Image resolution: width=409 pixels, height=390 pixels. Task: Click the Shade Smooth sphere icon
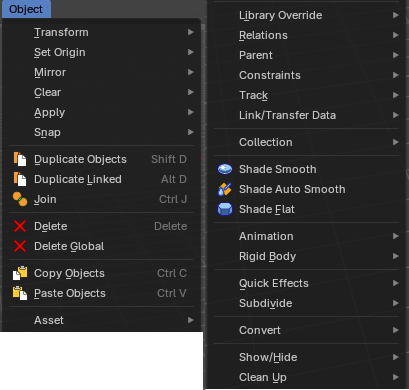pos(225,169)
